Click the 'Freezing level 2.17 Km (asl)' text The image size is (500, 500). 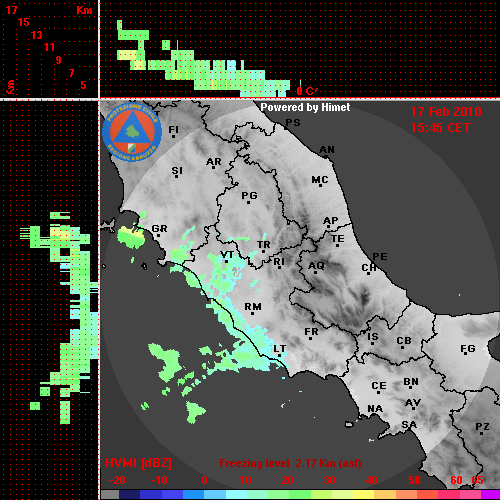(x=290, y=463)
